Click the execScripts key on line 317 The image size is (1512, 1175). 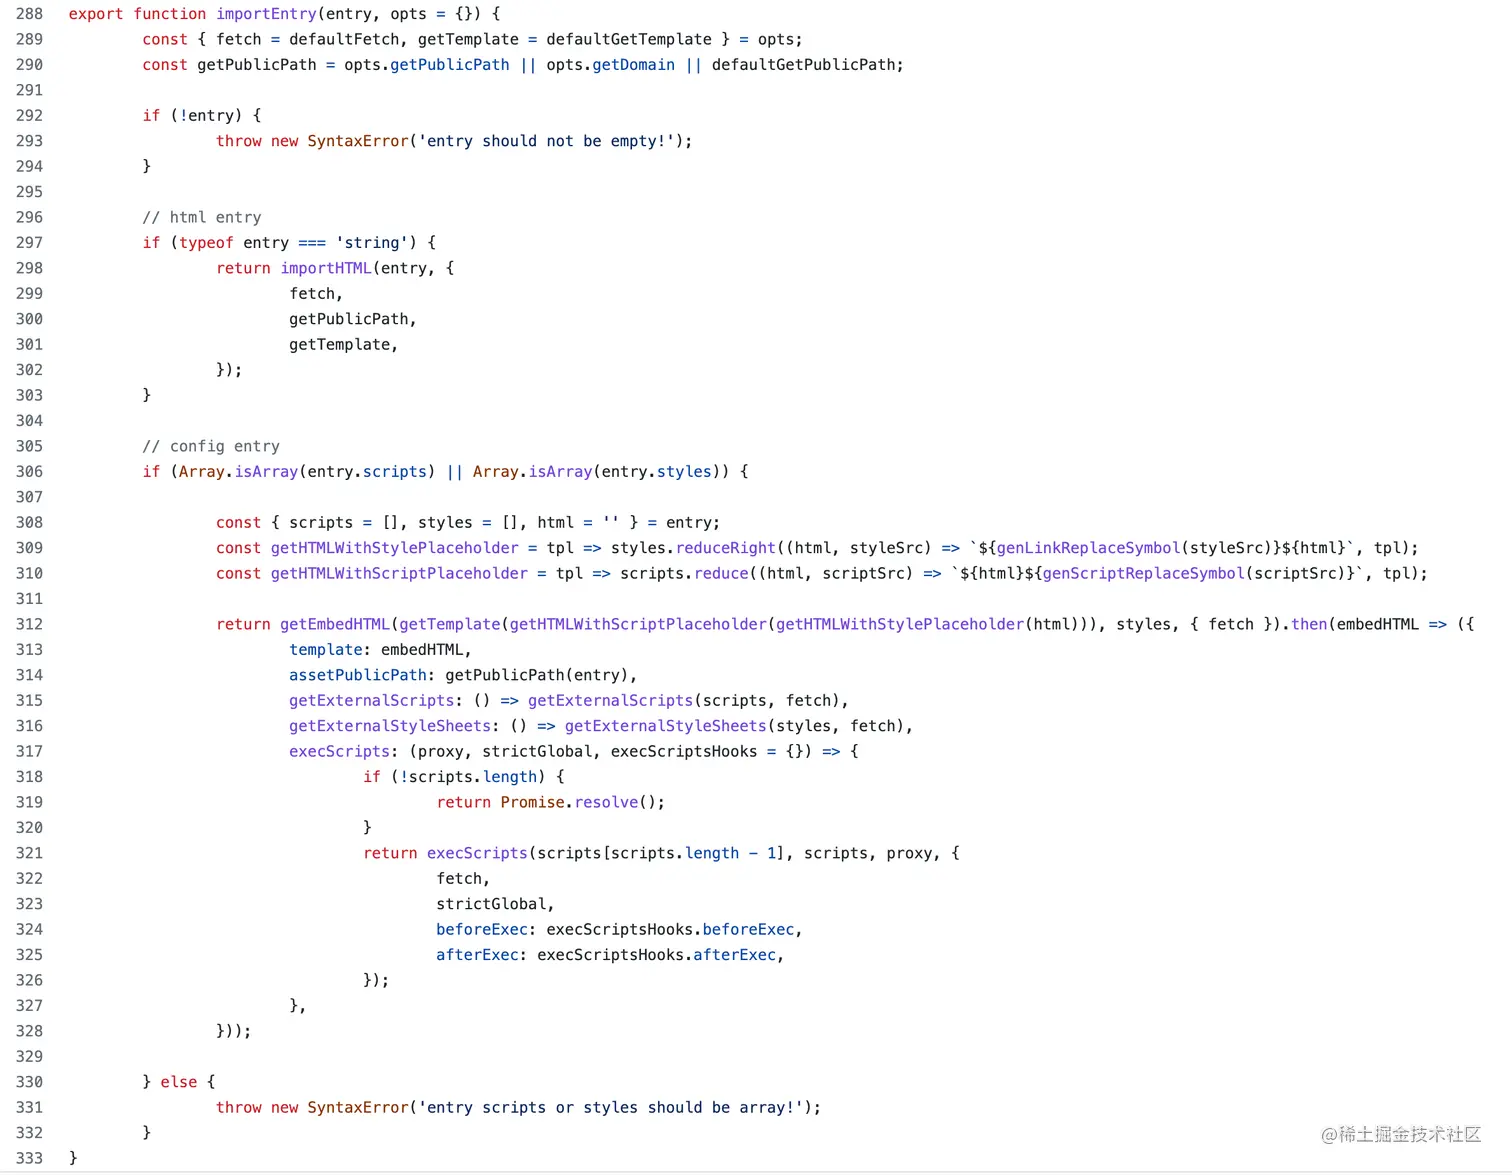(339, 752)
